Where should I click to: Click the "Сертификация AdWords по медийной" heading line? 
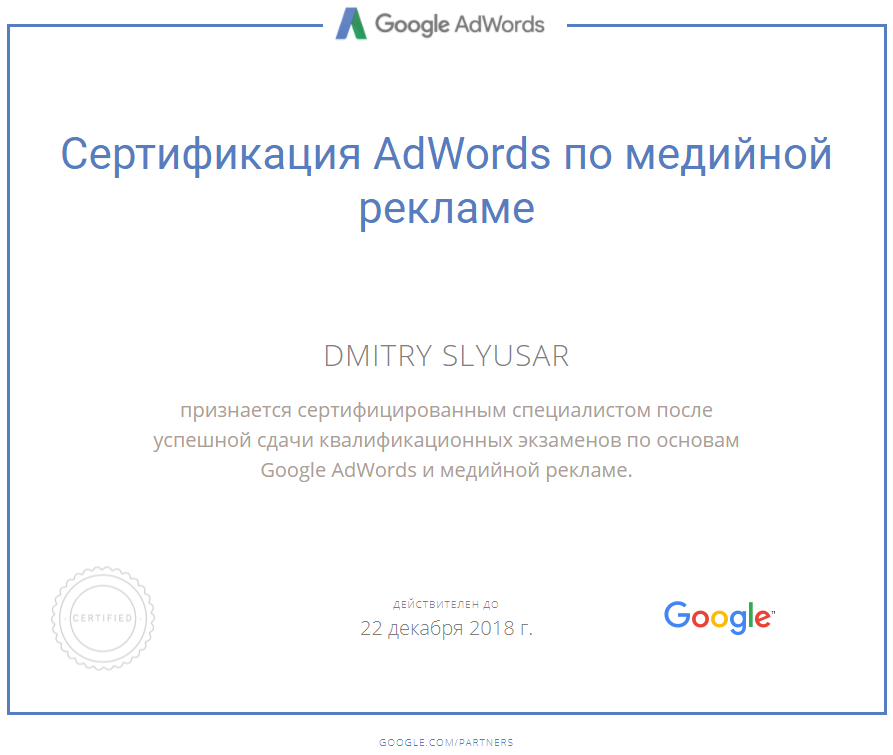tap(446, 155)
